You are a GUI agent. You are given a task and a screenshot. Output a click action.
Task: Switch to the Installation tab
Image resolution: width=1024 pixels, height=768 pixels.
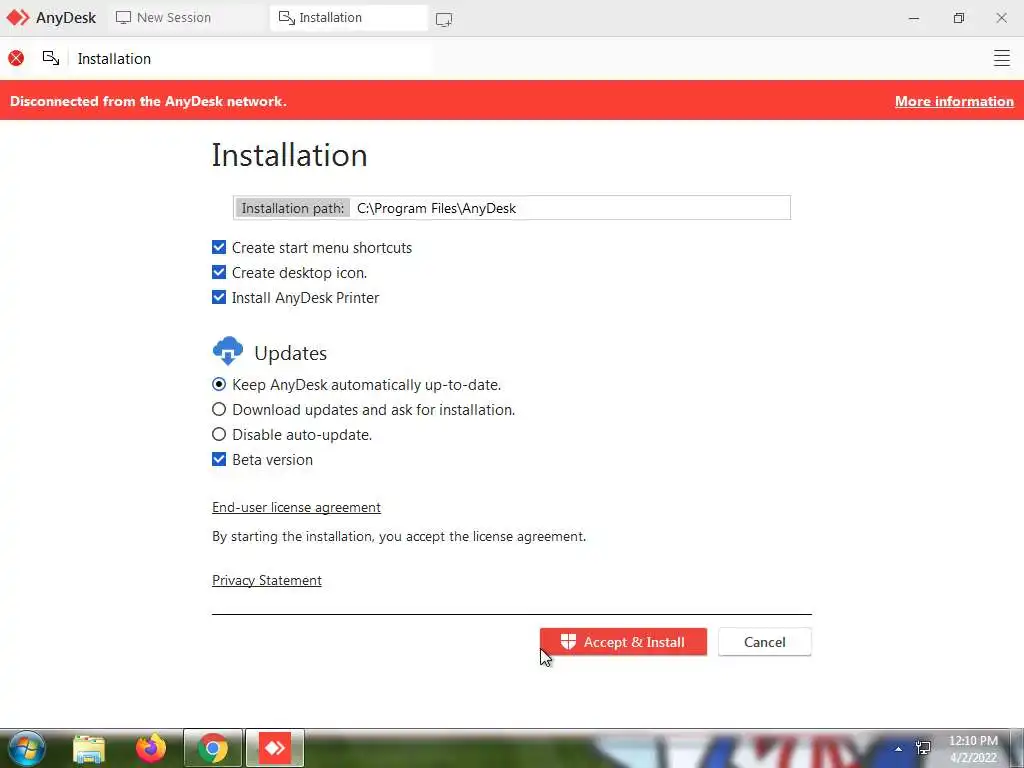349,18
